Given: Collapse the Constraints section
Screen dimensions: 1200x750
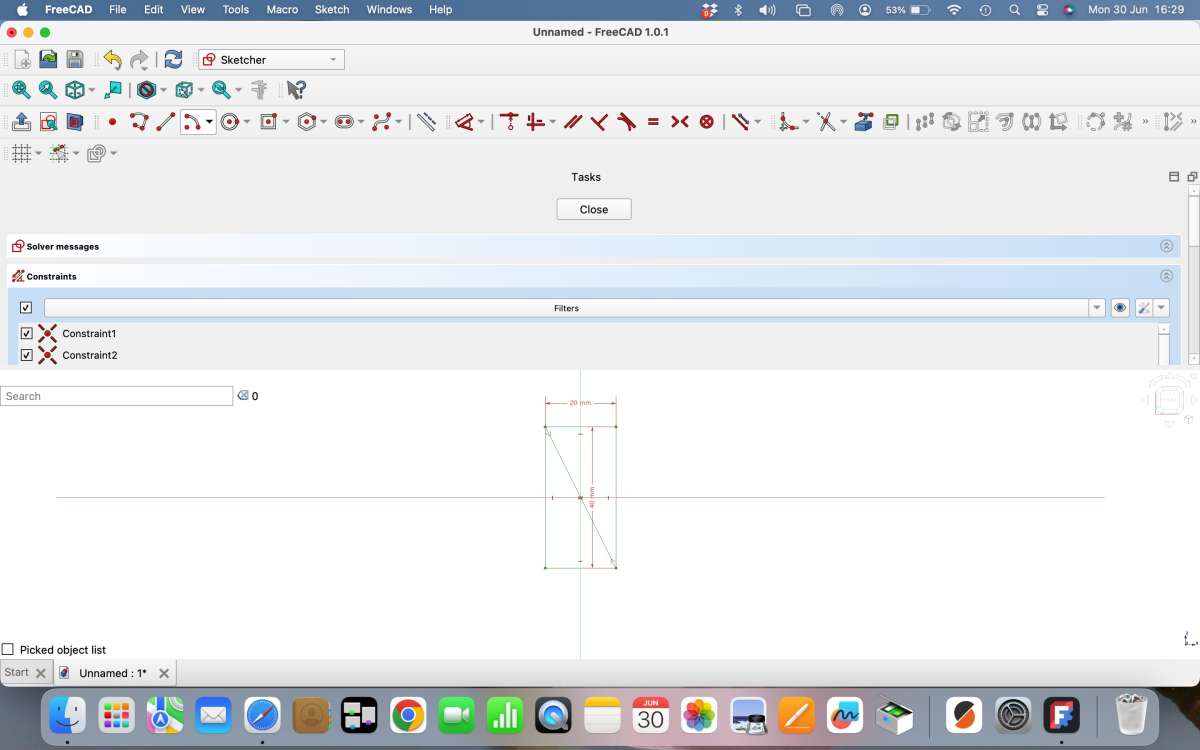Looking at the screenshot, I should pyautogui.click(x=1166, y=276).
